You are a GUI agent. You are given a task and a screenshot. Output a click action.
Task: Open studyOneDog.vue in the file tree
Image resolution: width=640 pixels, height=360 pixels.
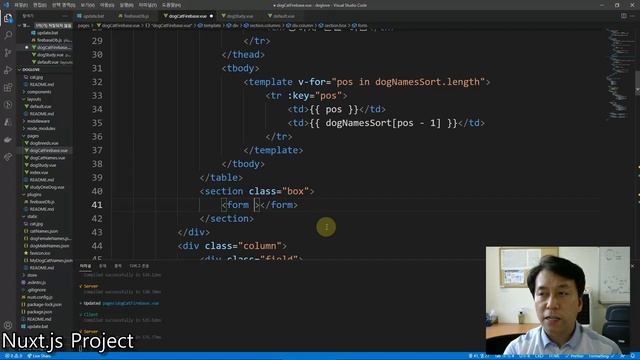click(x=47, y=187)
